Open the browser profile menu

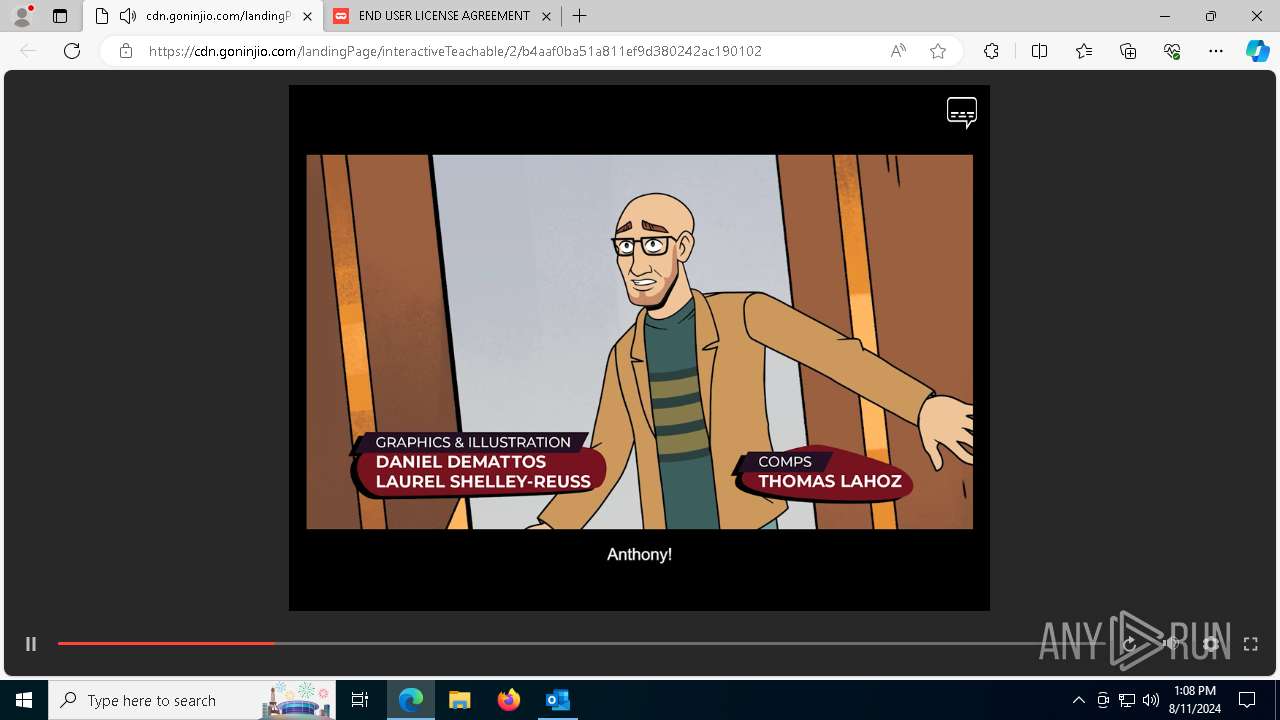pos(22,16)
